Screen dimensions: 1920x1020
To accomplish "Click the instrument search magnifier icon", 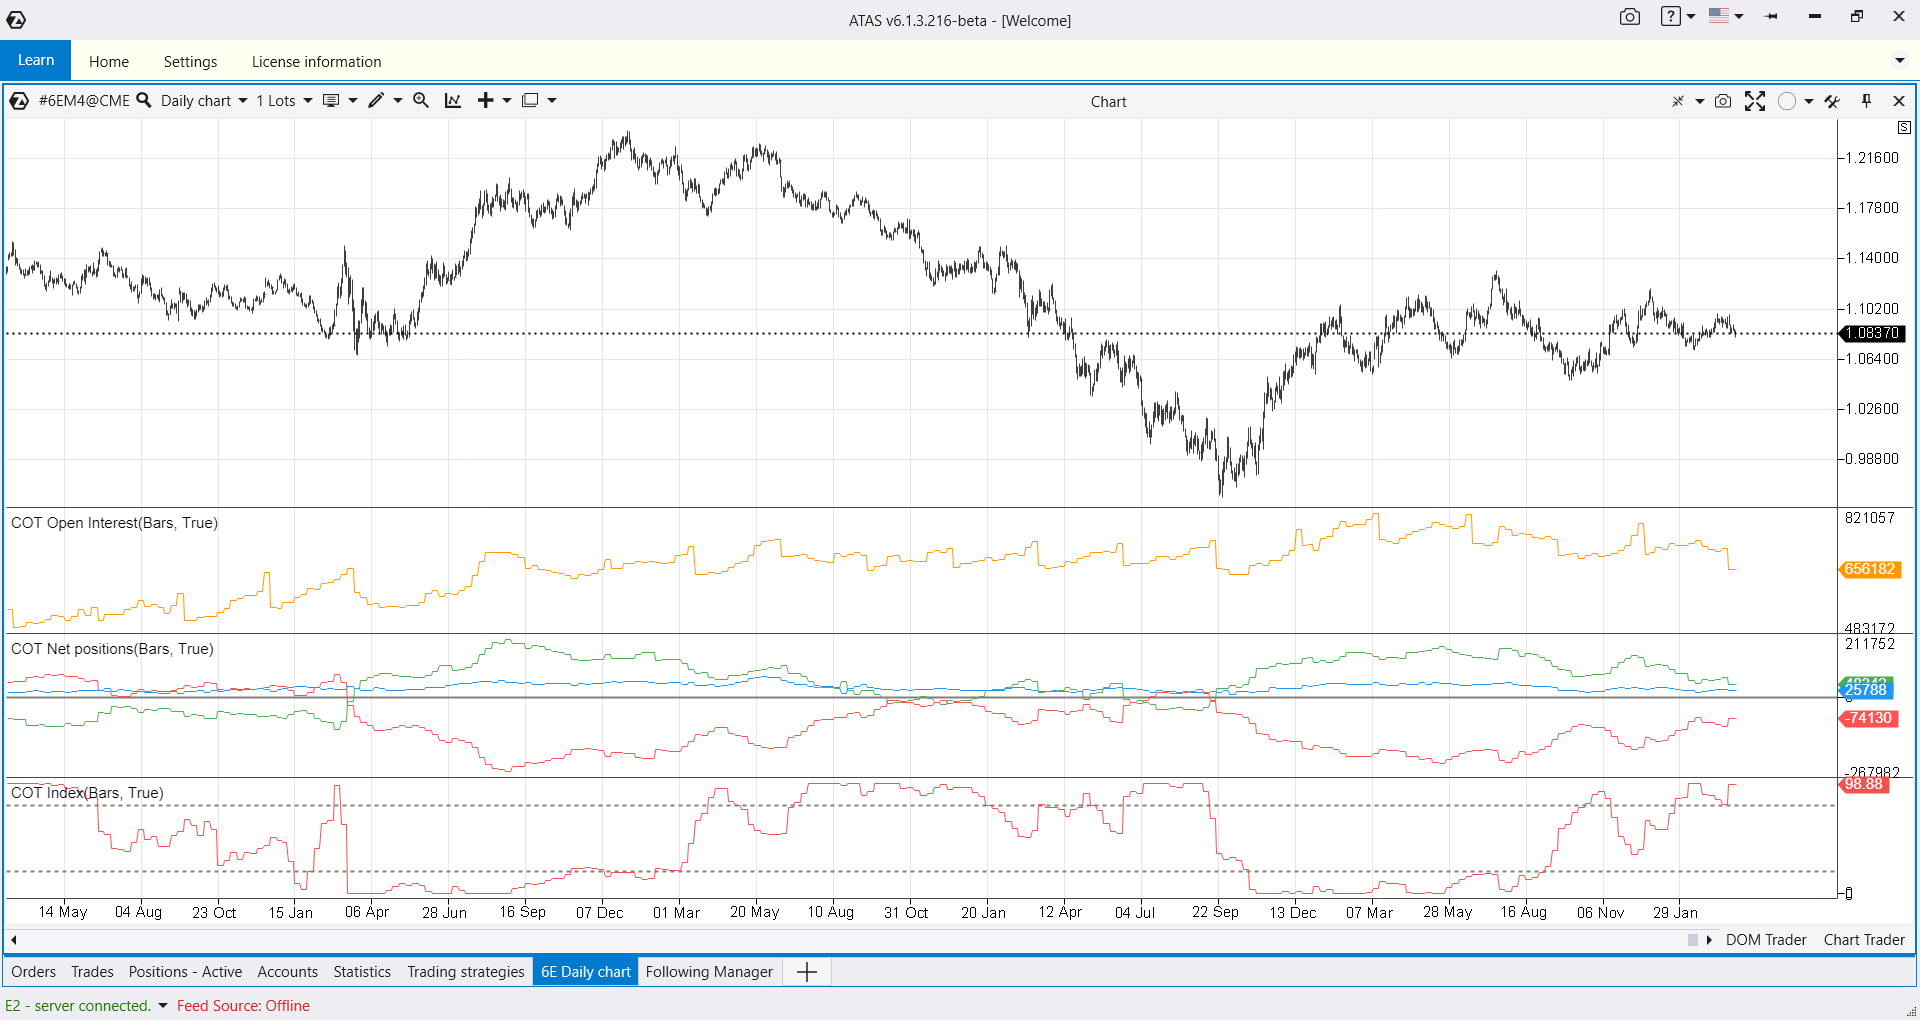I will coord(144,100).
